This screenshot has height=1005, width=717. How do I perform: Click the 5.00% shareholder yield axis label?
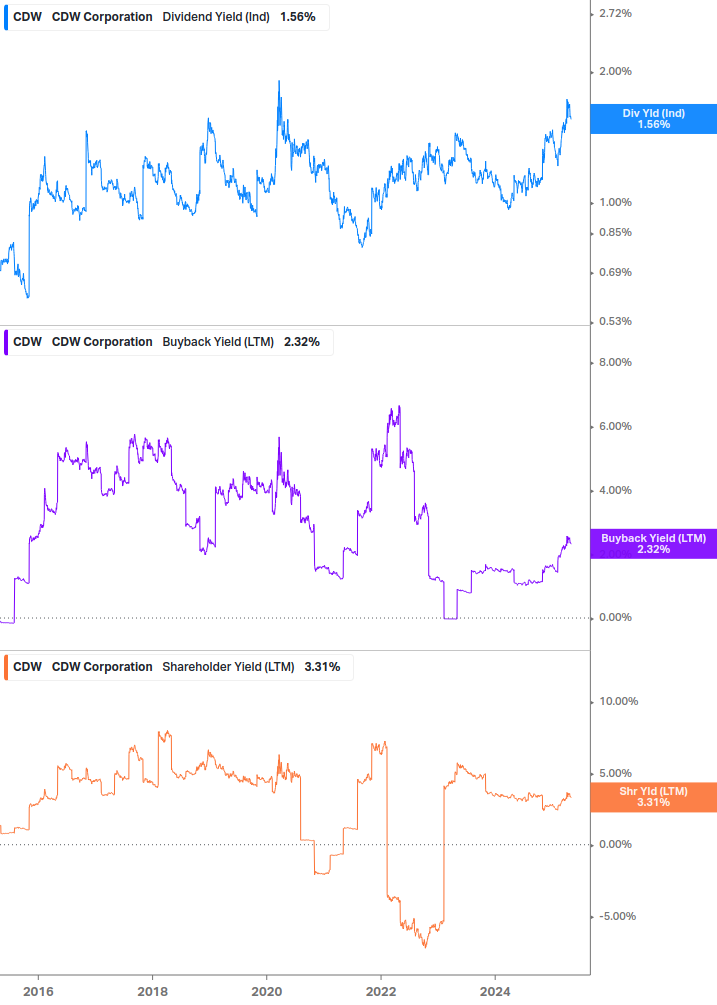click(x=615, y=773)
